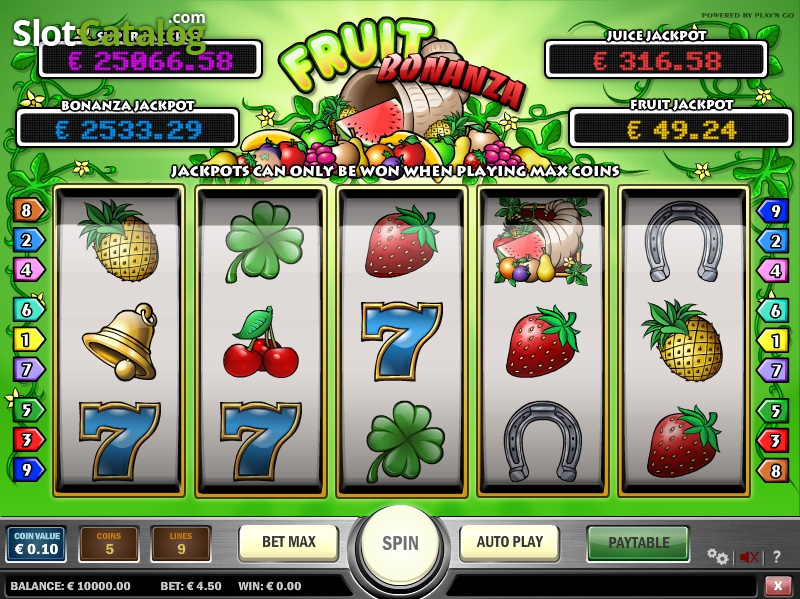Click the cornucopia symbol on reel four
This screenshot has height=599, width=800.
[x=542, y=242]
